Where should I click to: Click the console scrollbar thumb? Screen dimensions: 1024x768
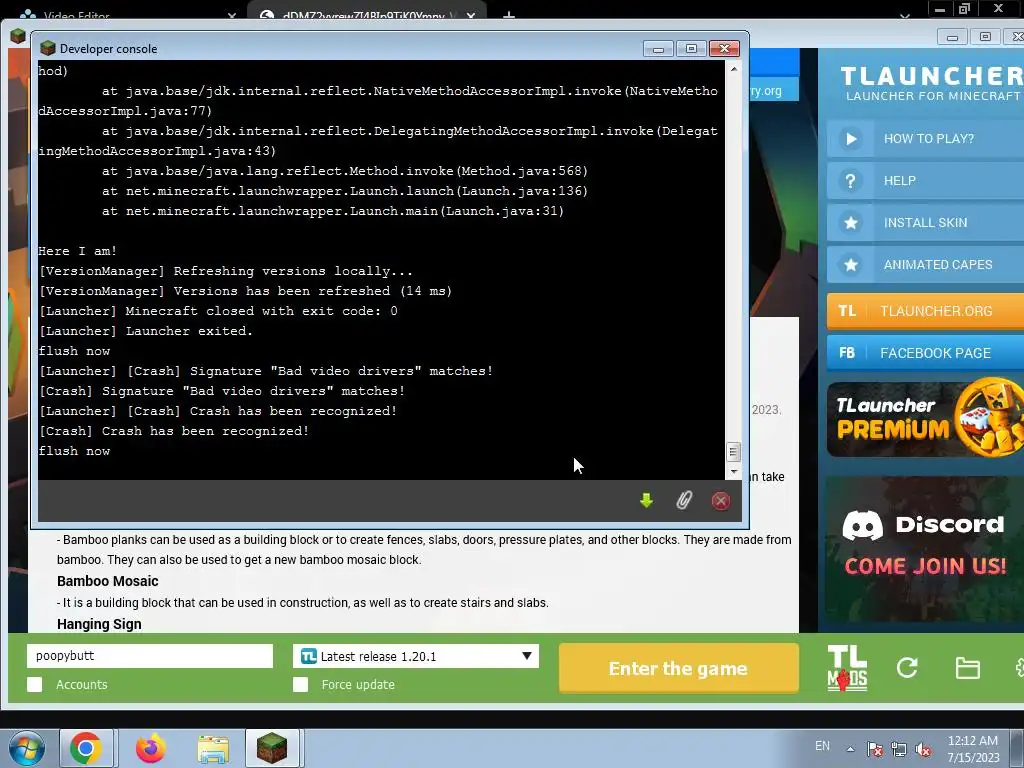point(733,452)
